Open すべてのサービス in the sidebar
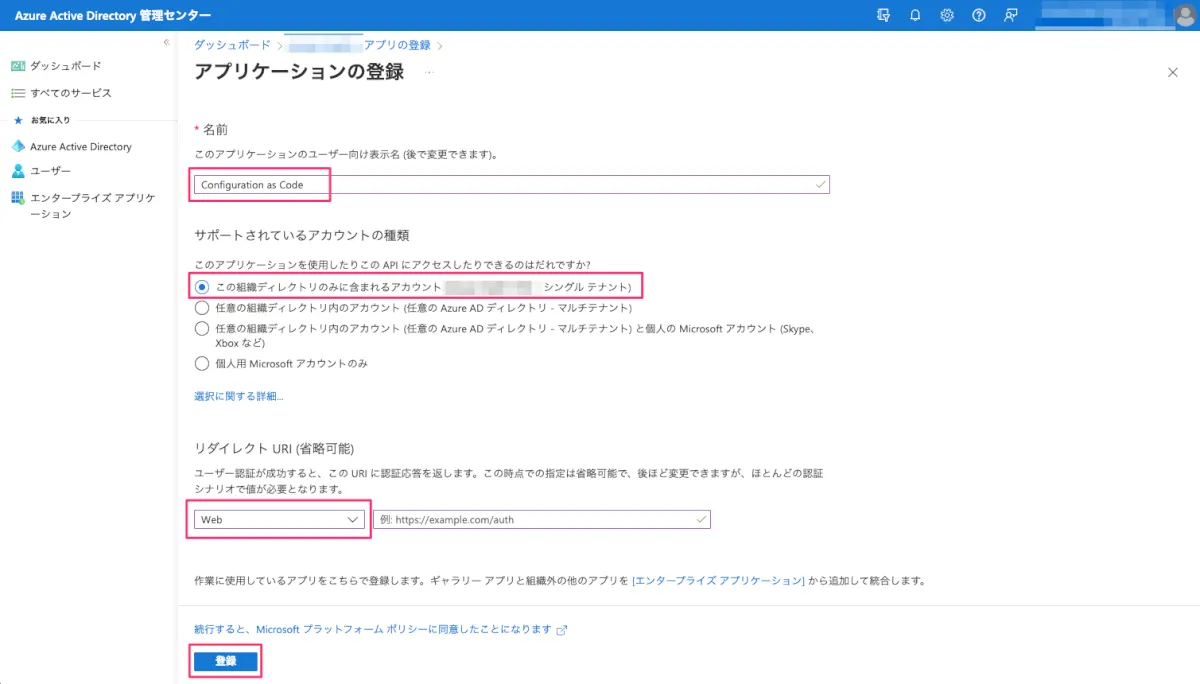The height and width of the screenshot is (684, 1200). [71, 93]
